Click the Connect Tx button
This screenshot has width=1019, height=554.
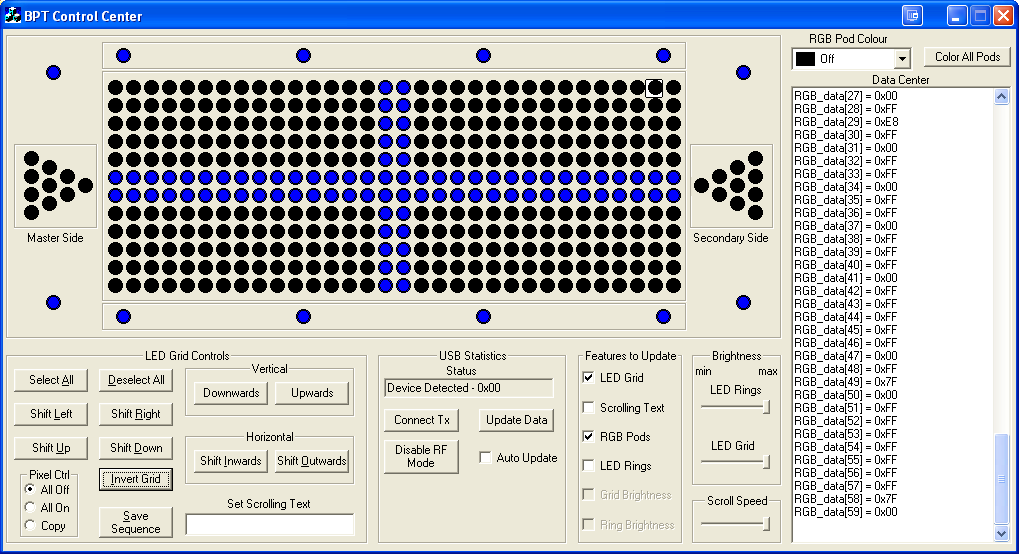(x=421, y=420)
